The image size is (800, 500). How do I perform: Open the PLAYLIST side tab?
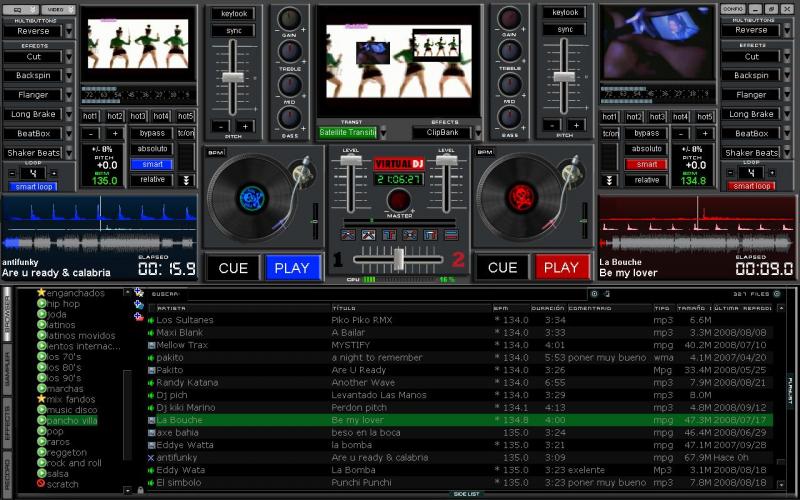(x=791, y=391)
